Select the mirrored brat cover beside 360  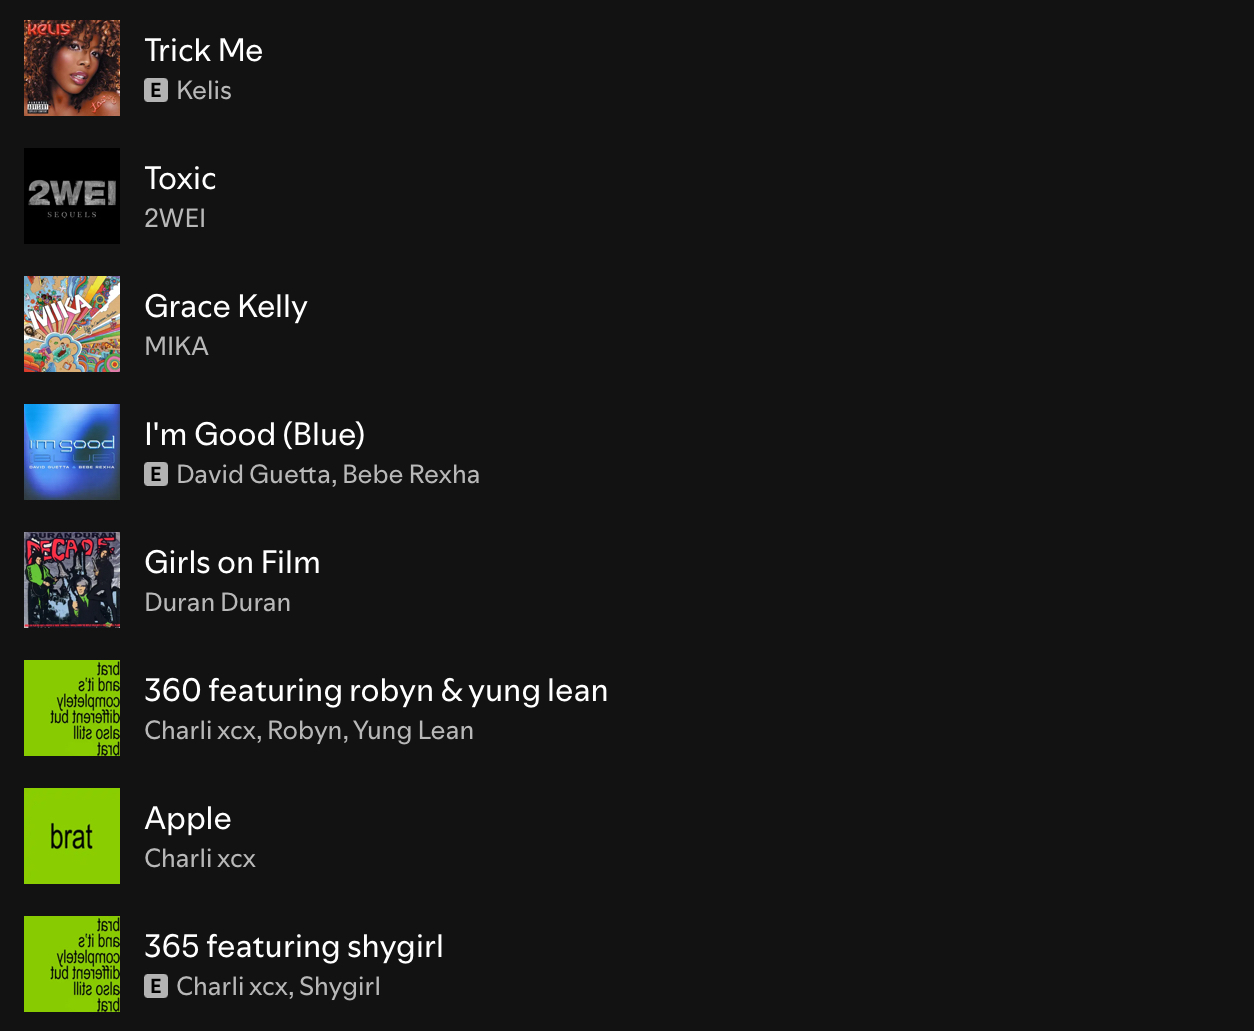pyautogui.click(x=72, y=708)
